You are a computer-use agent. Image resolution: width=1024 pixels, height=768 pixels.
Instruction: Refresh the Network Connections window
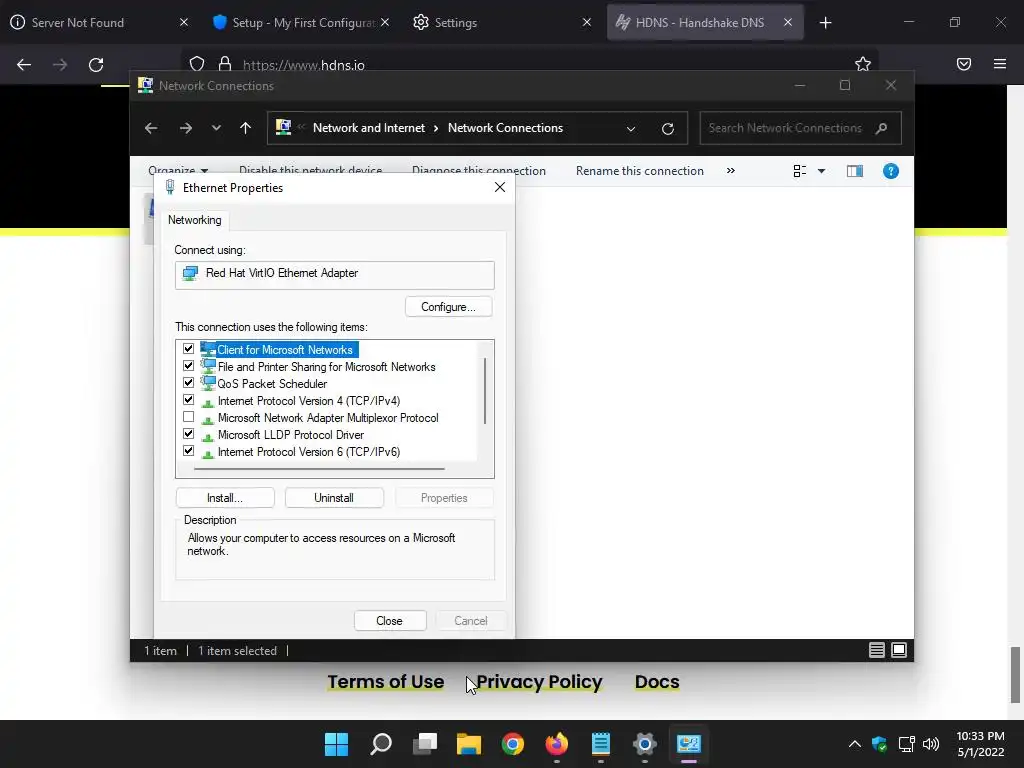click(x=667, y=129)
